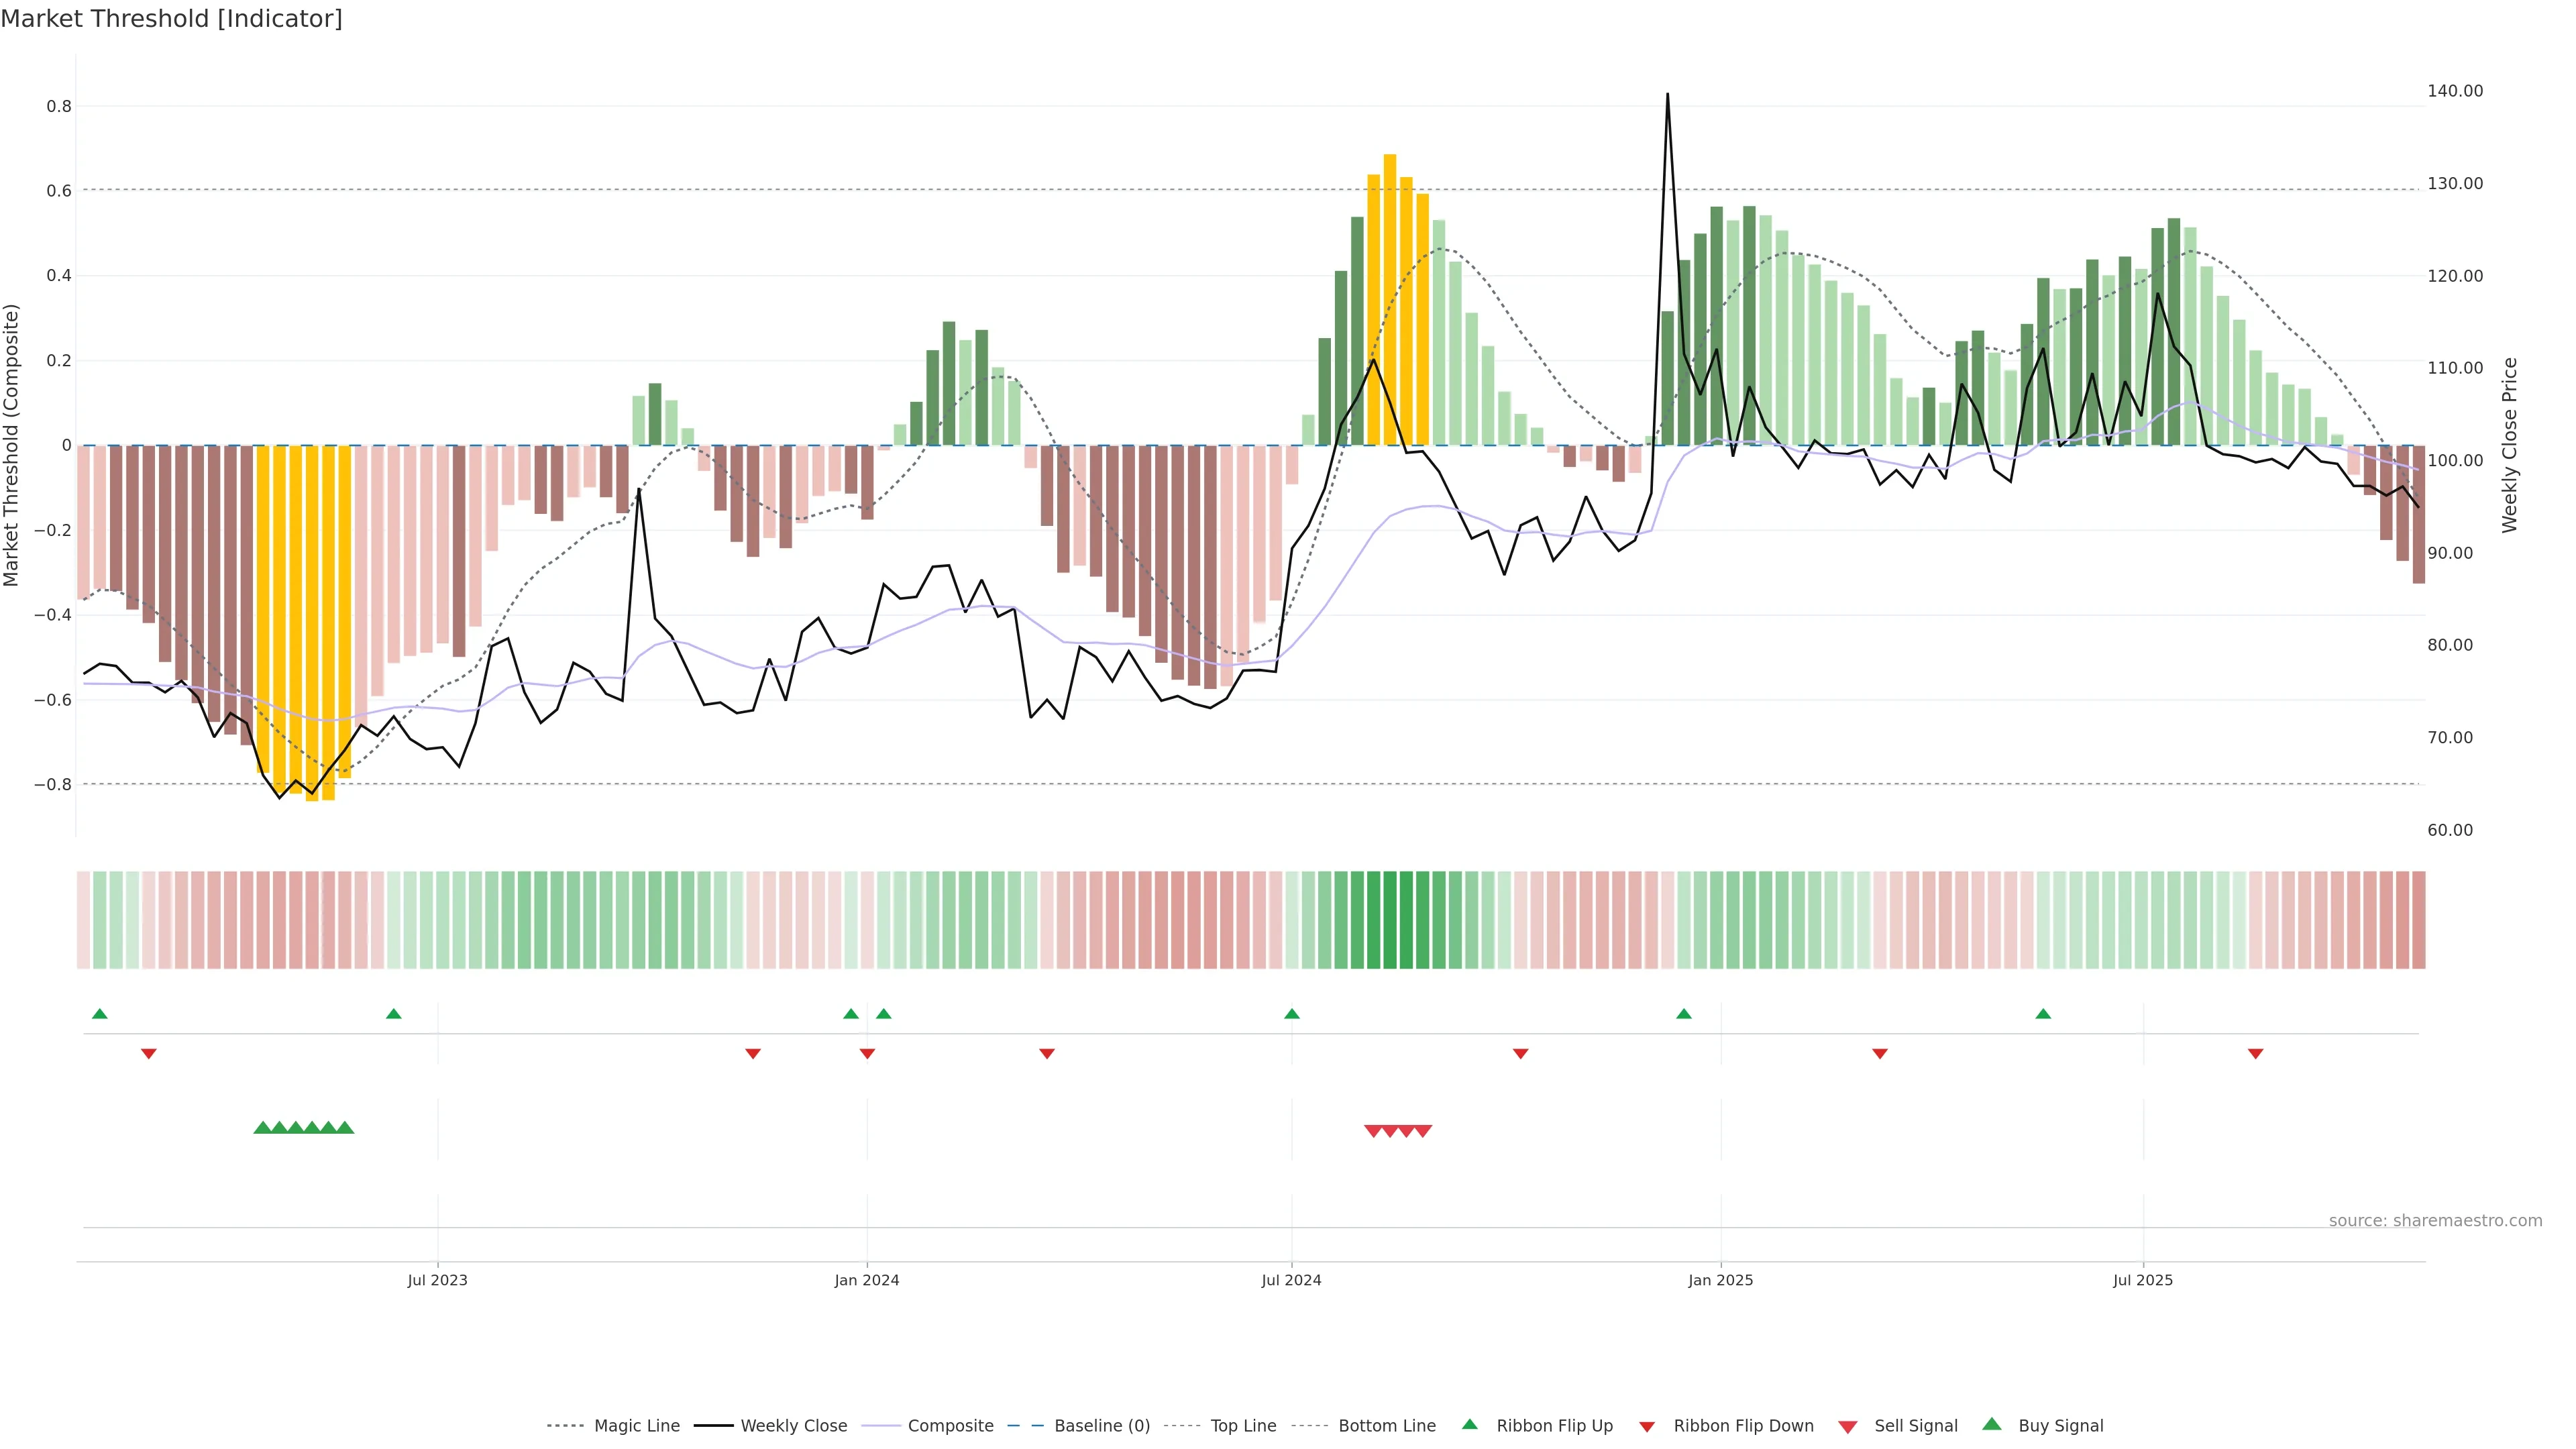
Task: Toggle the Composite legend entry
Action: (950, 1426)
